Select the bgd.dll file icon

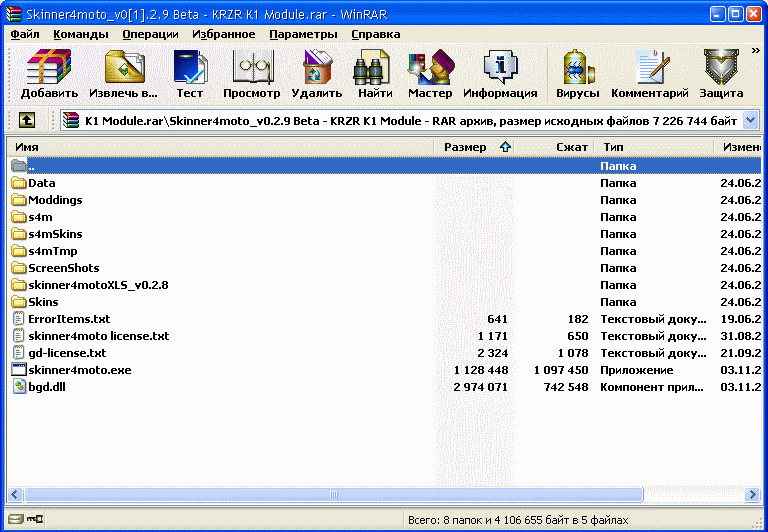pyautogui.click(x=19, y=387)
